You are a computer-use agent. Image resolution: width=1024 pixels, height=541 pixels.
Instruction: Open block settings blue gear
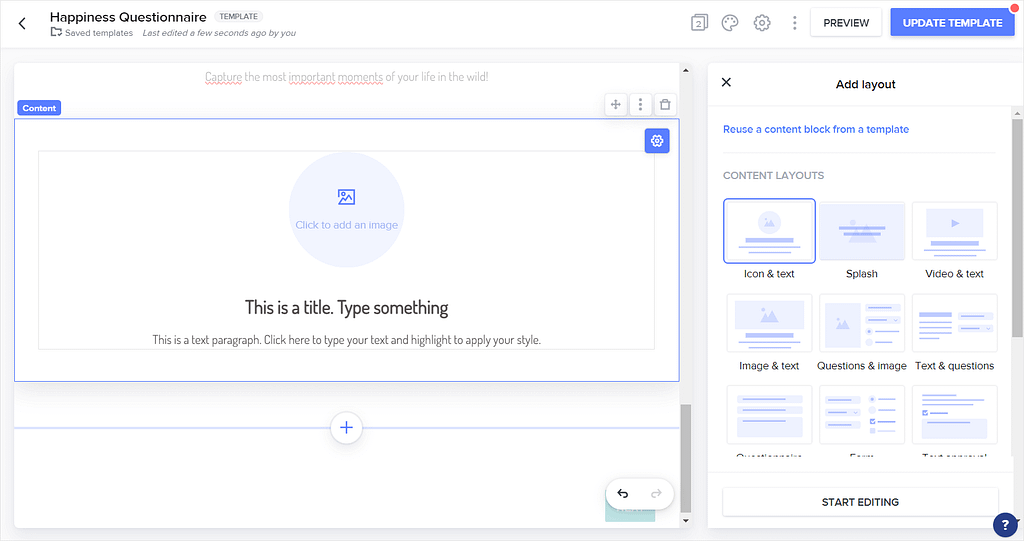(x=657, y=140)
